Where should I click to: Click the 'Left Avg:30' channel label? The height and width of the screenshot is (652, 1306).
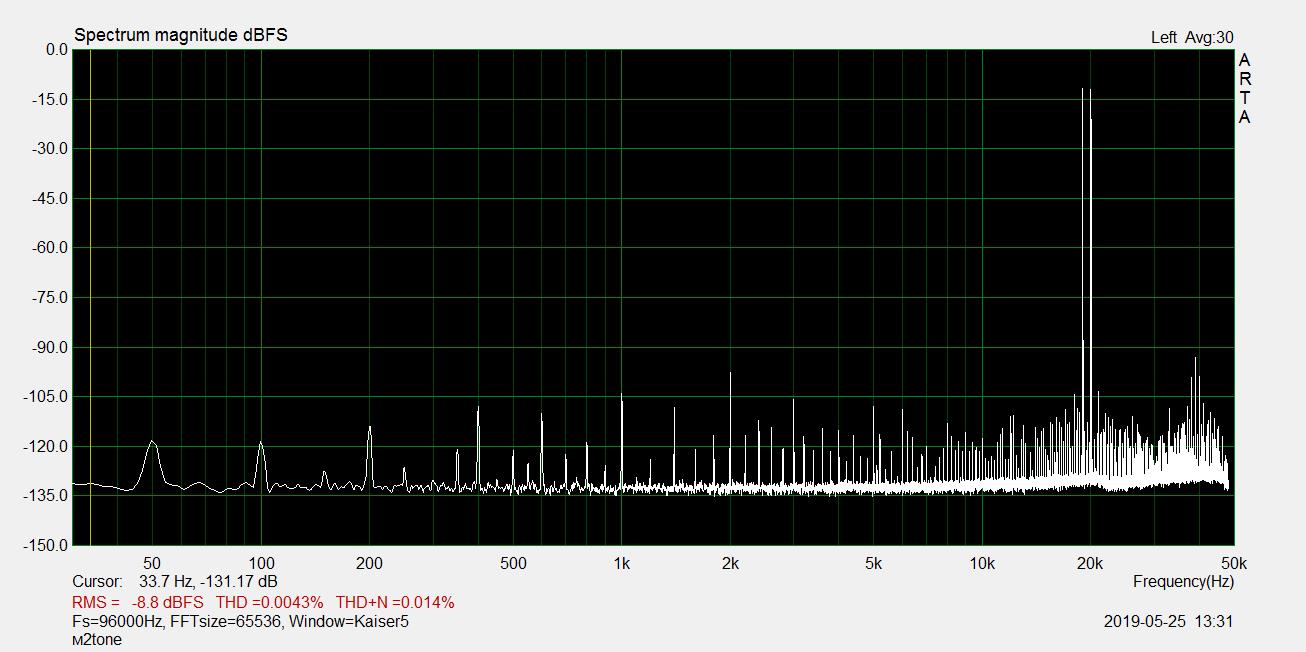[x=1192, y=38]
